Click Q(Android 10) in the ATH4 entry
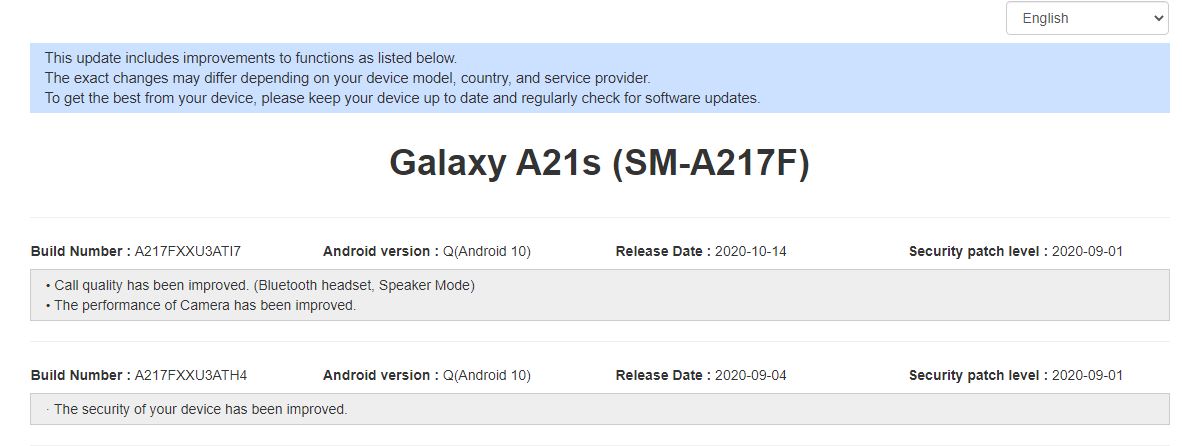The height and width of the screenshot is (446, 1182). (x=487, y=375)
